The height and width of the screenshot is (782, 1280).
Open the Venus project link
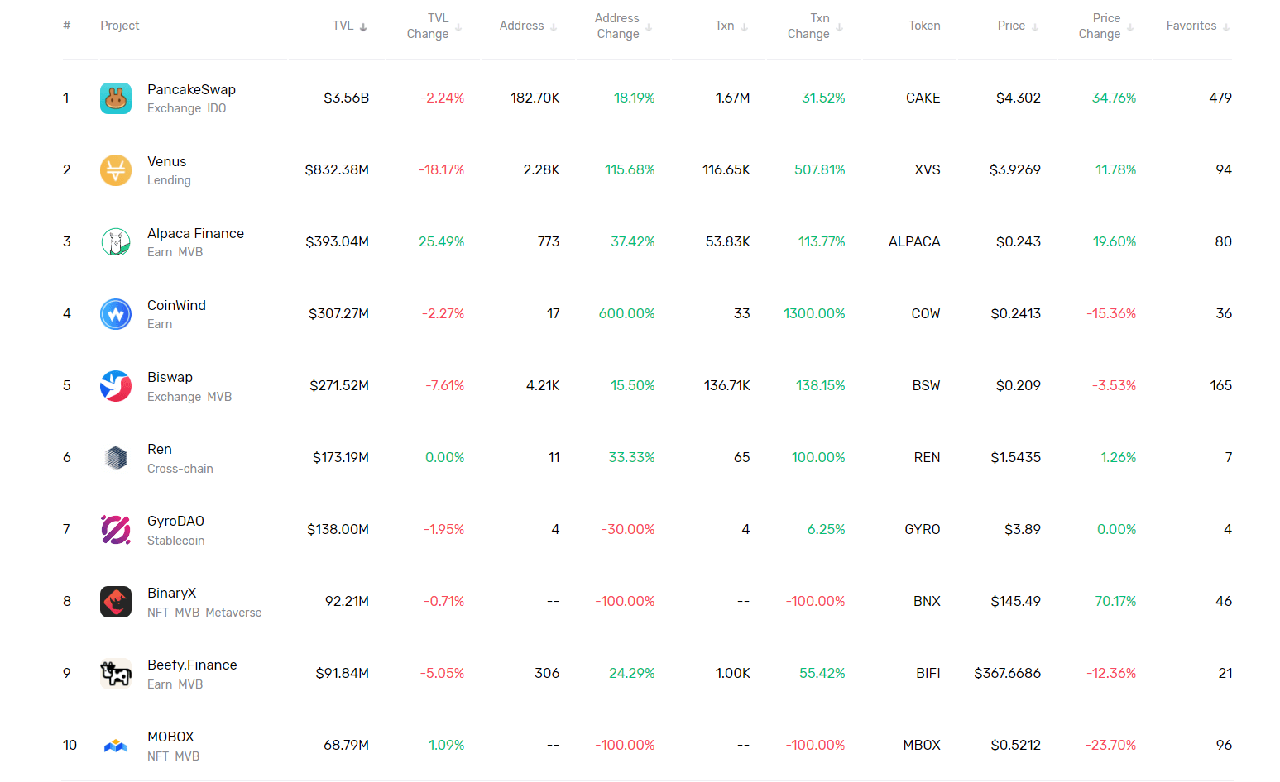(x=166, y=161)
